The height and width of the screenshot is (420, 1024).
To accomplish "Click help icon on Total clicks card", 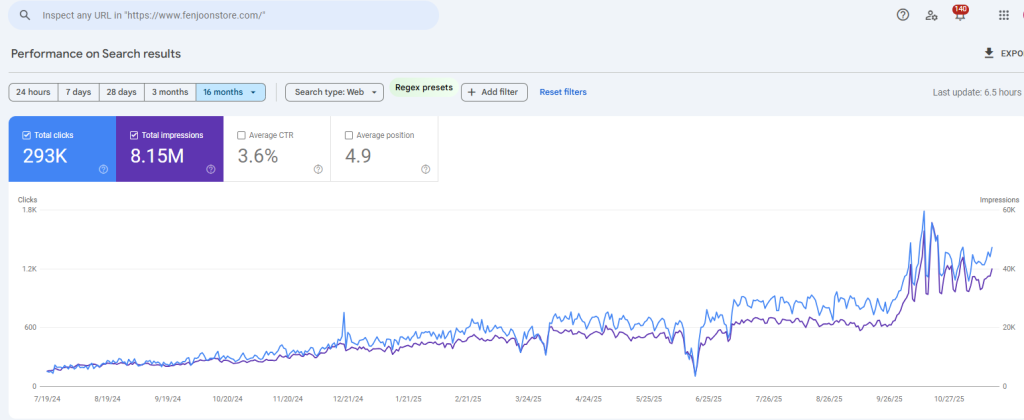I will click(103, 169).
